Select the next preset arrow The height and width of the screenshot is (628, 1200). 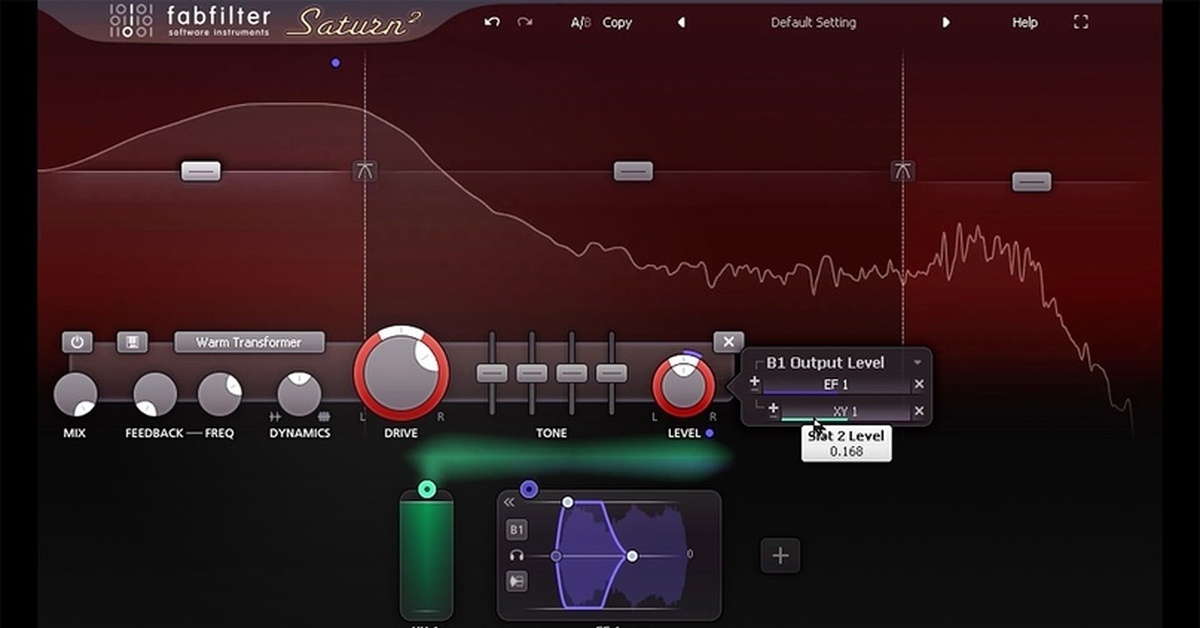pyautogui.click(x=946, y=22)
